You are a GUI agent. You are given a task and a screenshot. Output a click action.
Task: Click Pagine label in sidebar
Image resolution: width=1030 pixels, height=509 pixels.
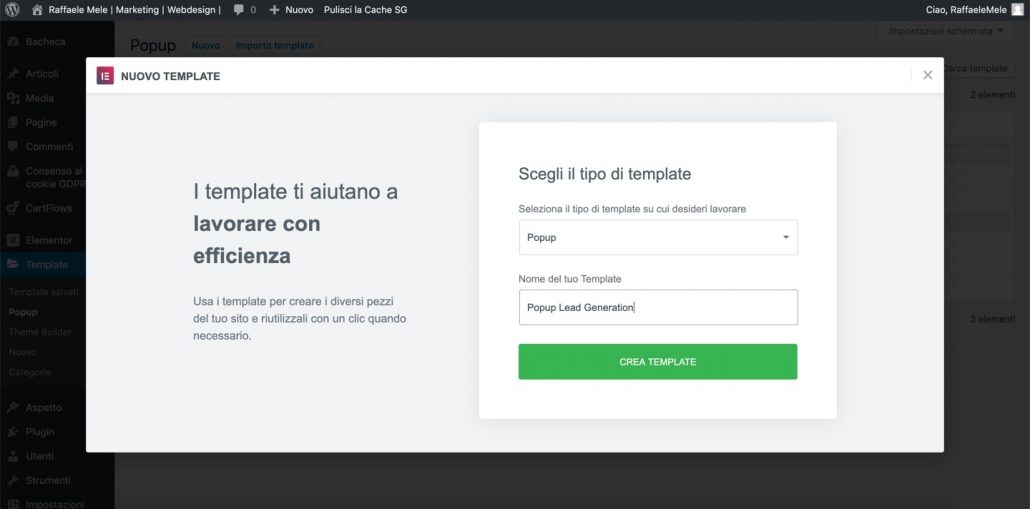coord(41,122)
